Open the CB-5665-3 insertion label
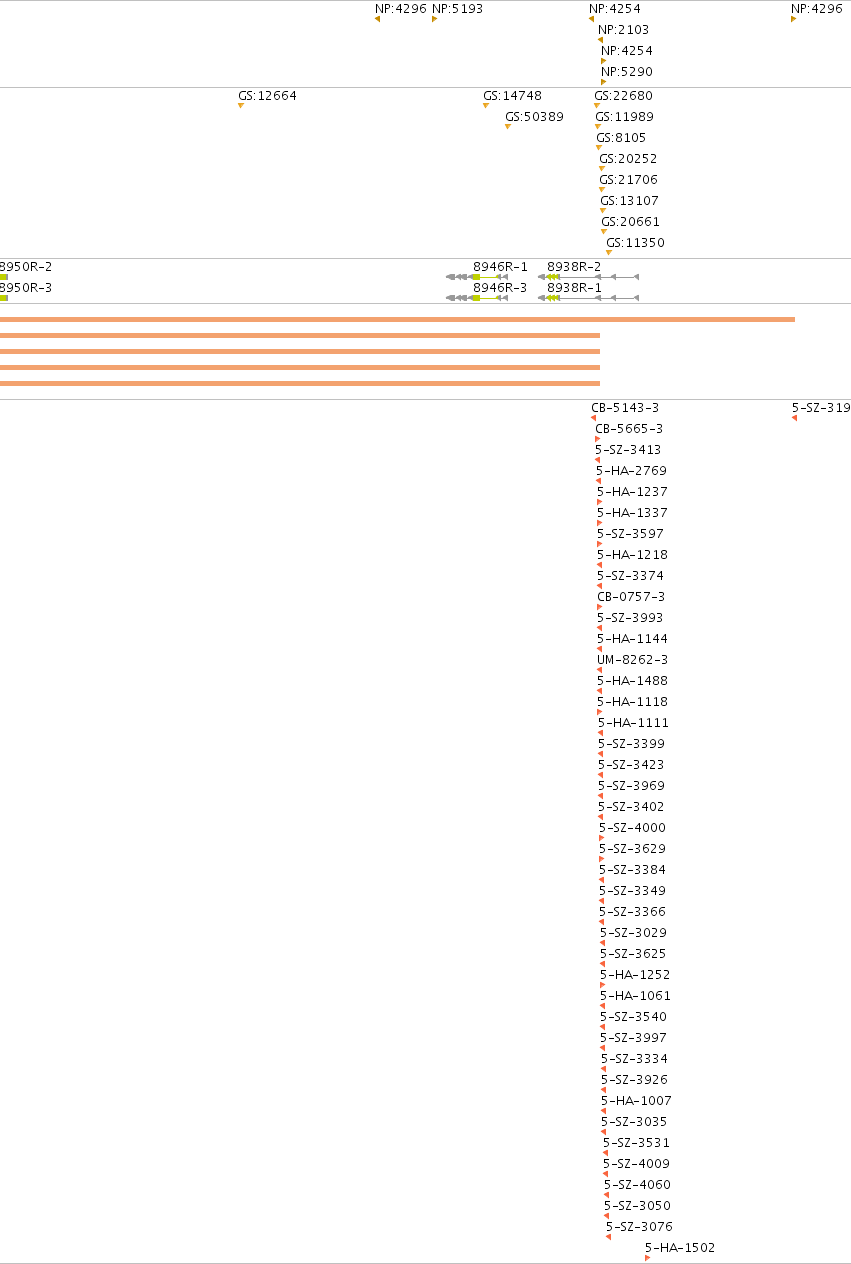This screenshot has height=1264, width=851. tap(629, 429)
